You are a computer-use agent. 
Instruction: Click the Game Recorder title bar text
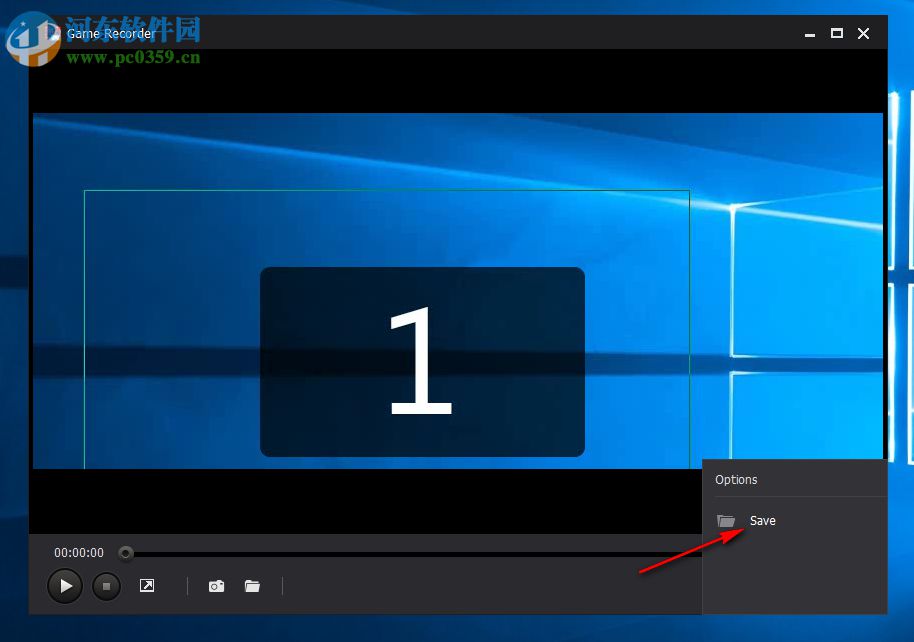(110, 33)
